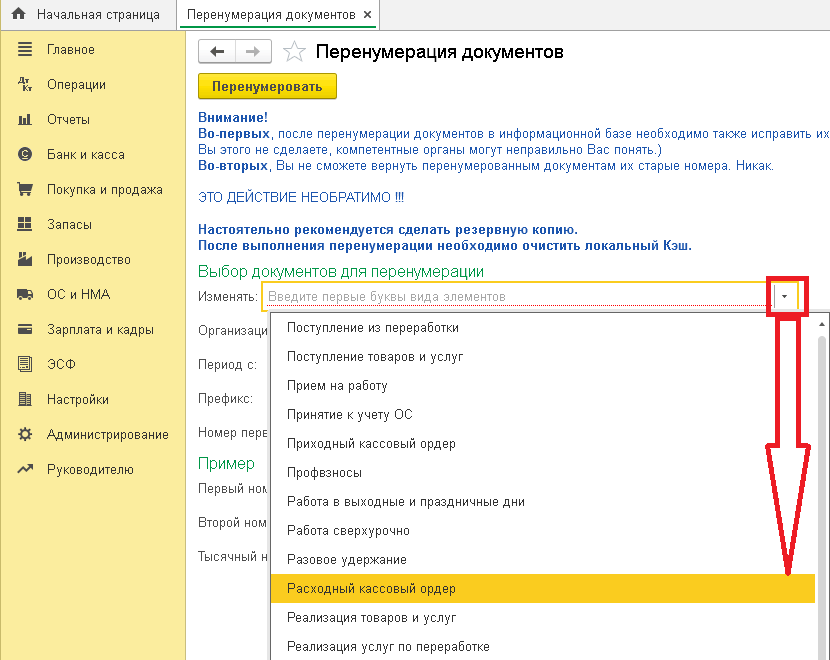Click the forward navigation arrow

[x=253, y=52]
